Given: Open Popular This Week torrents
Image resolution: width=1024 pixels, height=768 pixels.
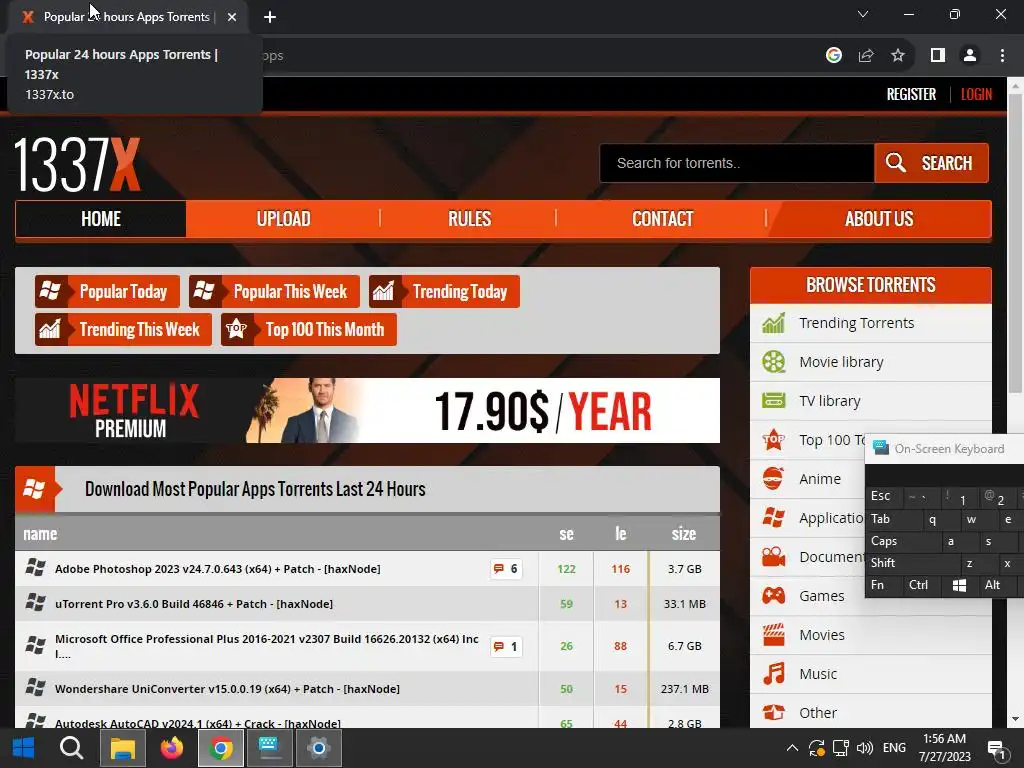Looking at the screenshot, I should point(274,291).
